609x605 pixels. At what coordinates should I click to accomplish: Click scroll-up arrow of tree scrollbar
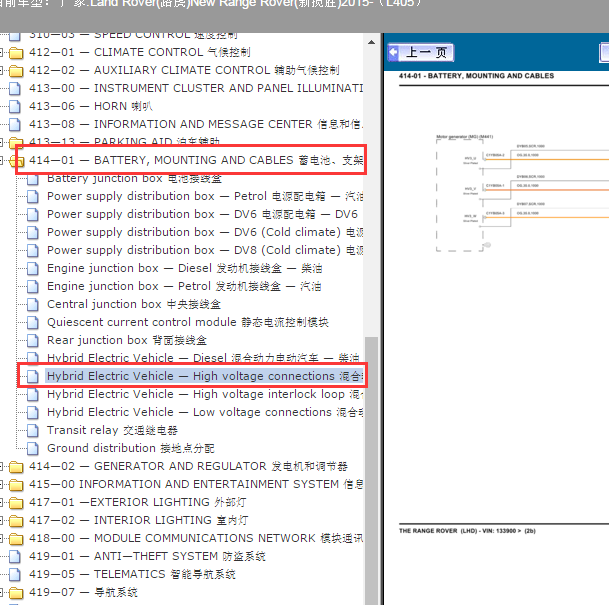(x=371, y=42)
